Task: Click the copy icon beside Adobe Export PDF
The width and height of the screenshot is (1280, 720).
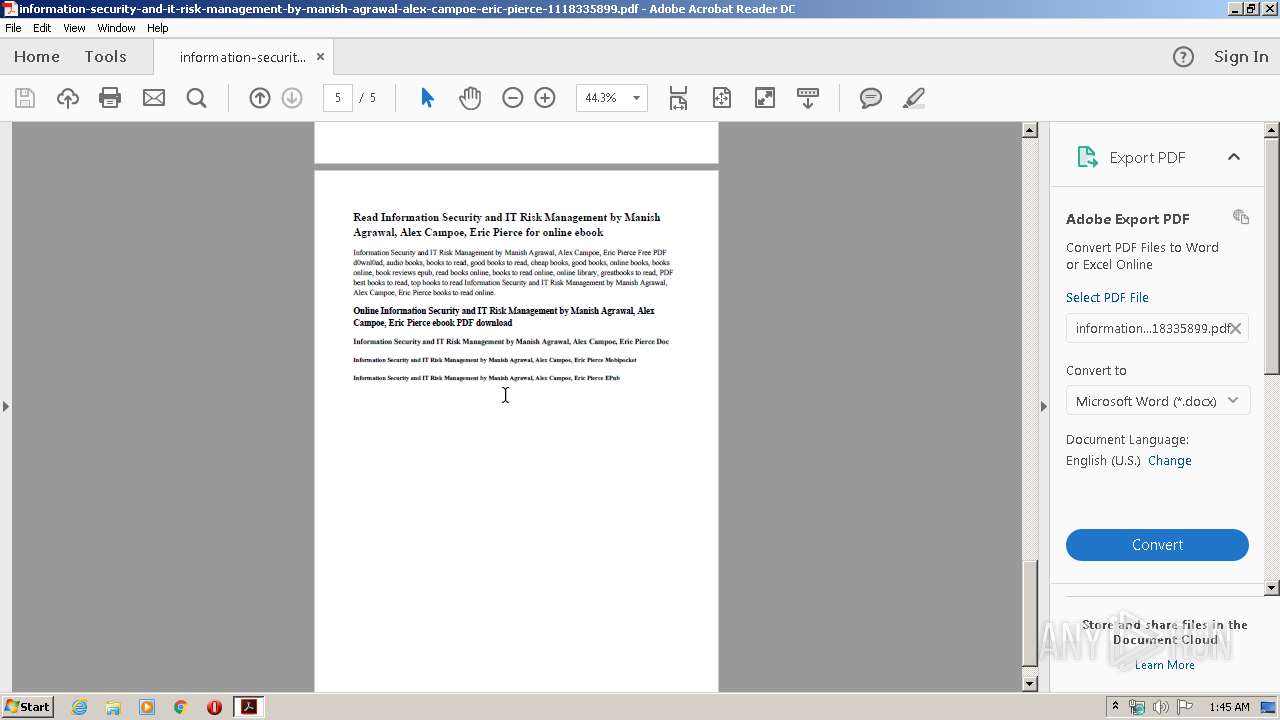Action: pyautogui.click(x=1241, y=217)
